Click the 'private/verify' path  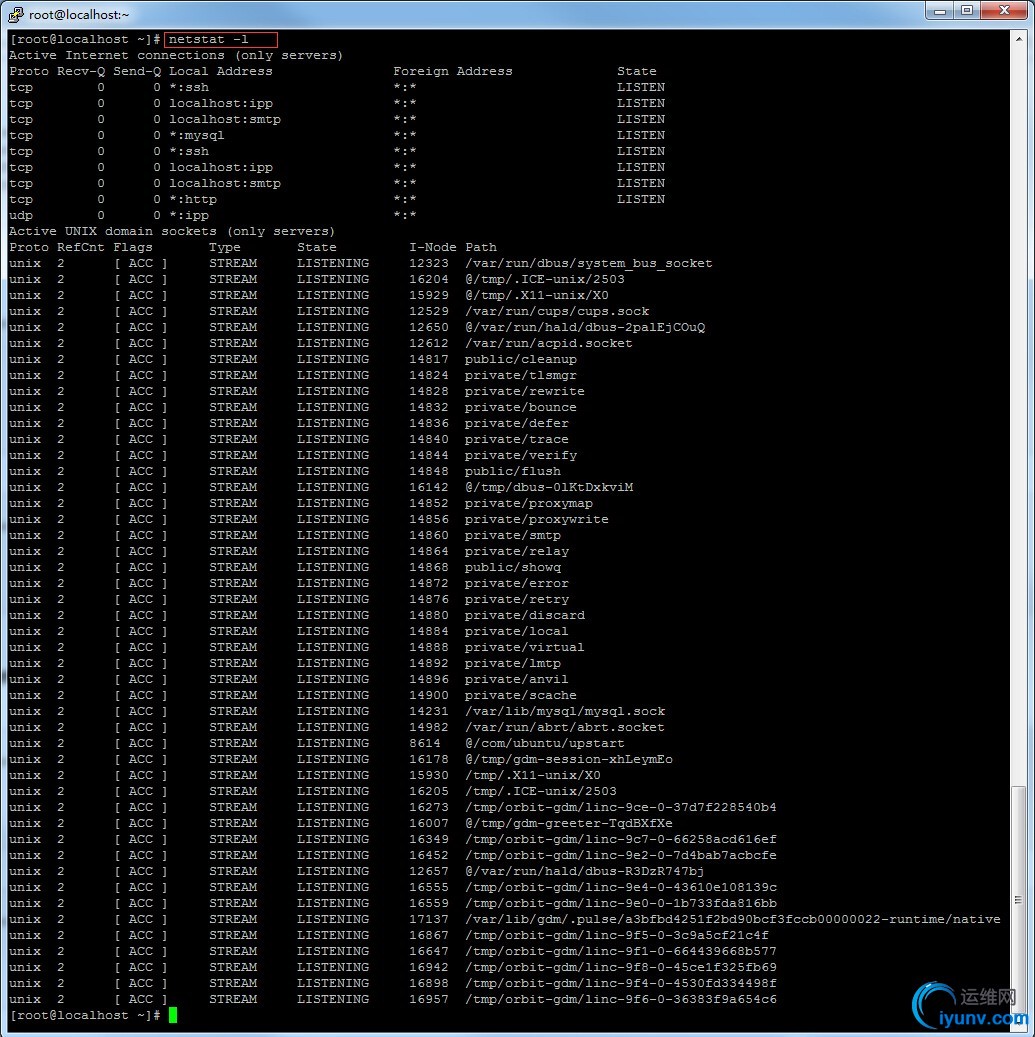tap(520, 455)
